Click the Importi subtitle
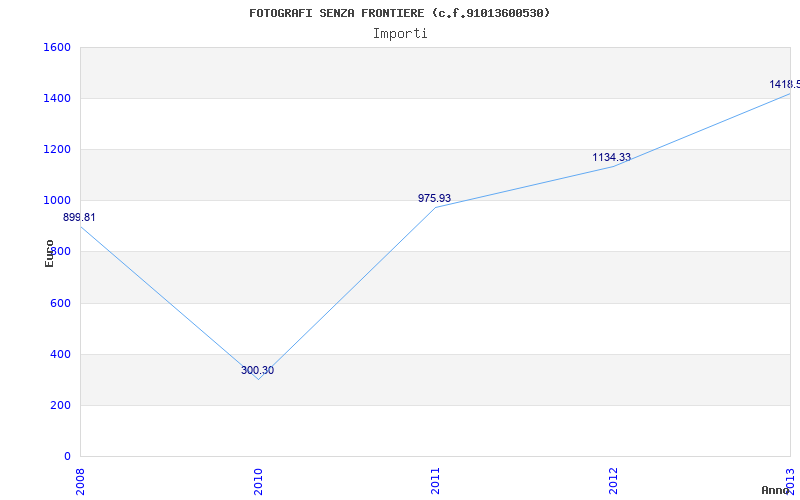The height and width of the screenshot is (500, 800). [x=400, y=34]
